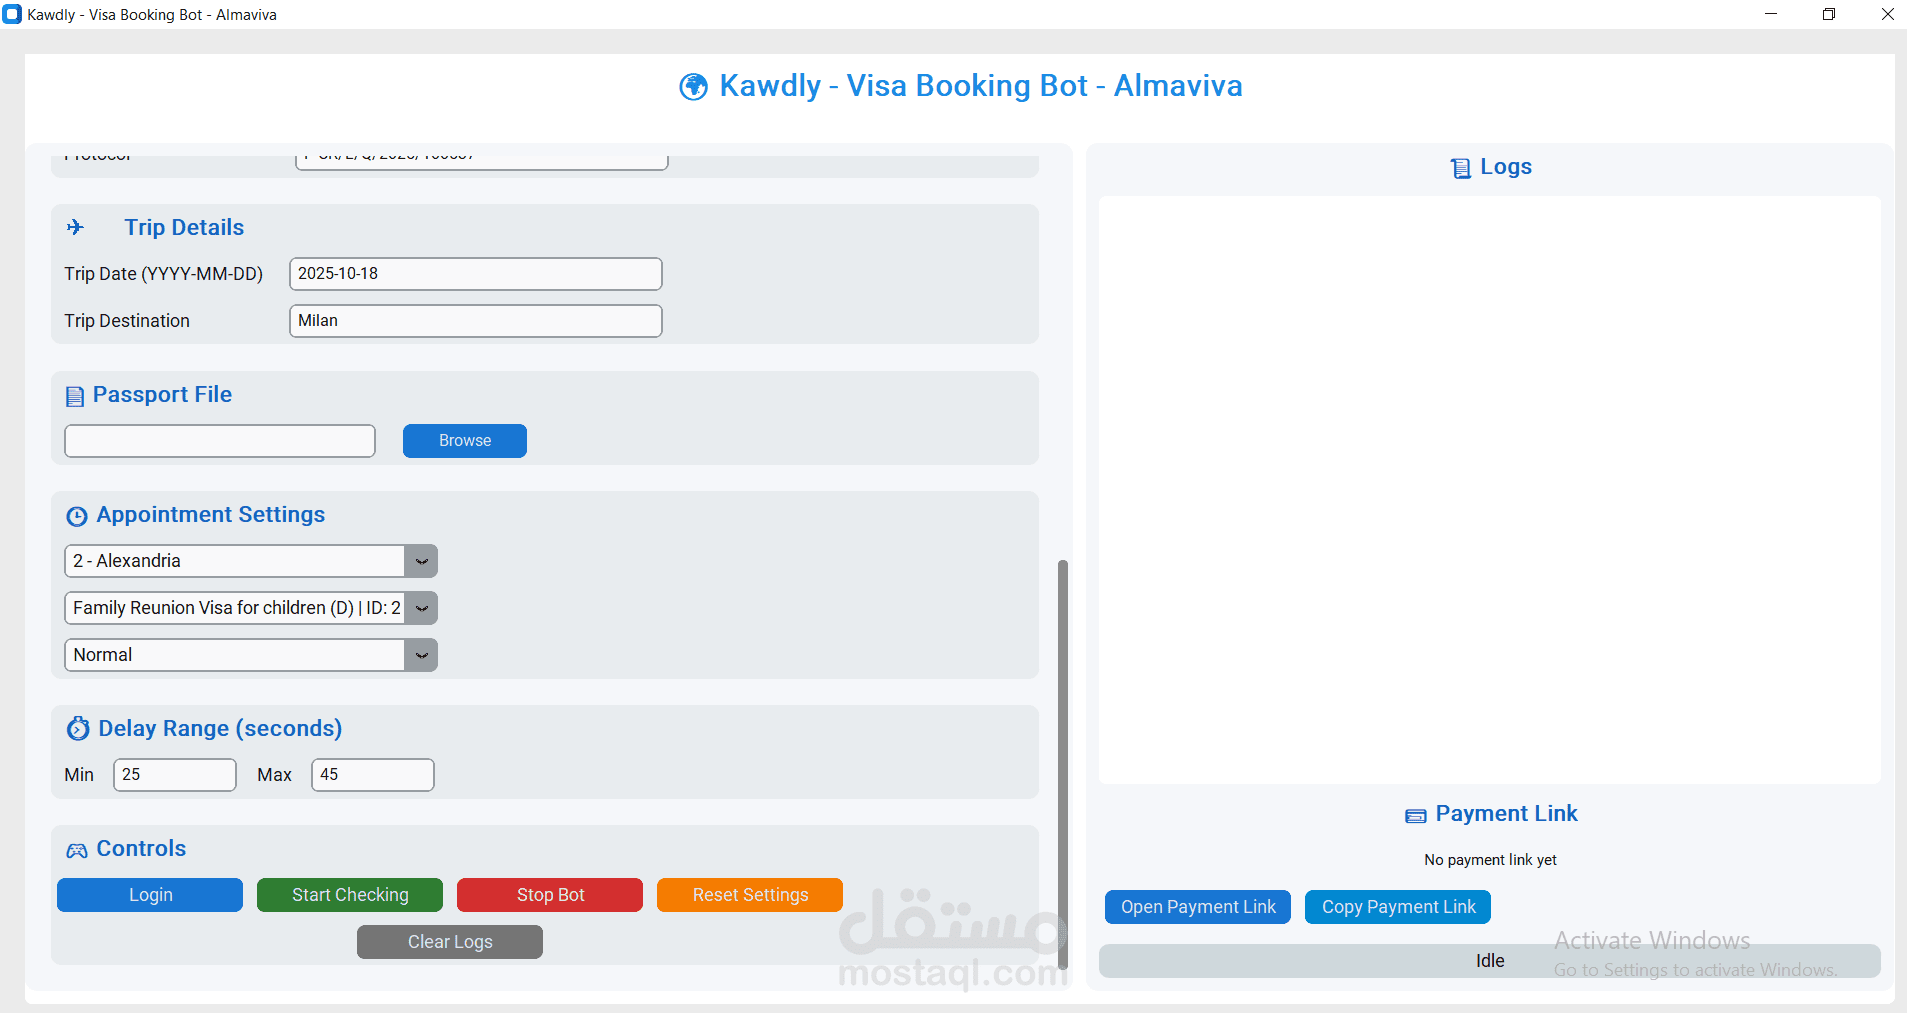This screenshot has height=1013, width=1907.
Task: Click the Appointment Settings section heading
Action: click(211, 515)
